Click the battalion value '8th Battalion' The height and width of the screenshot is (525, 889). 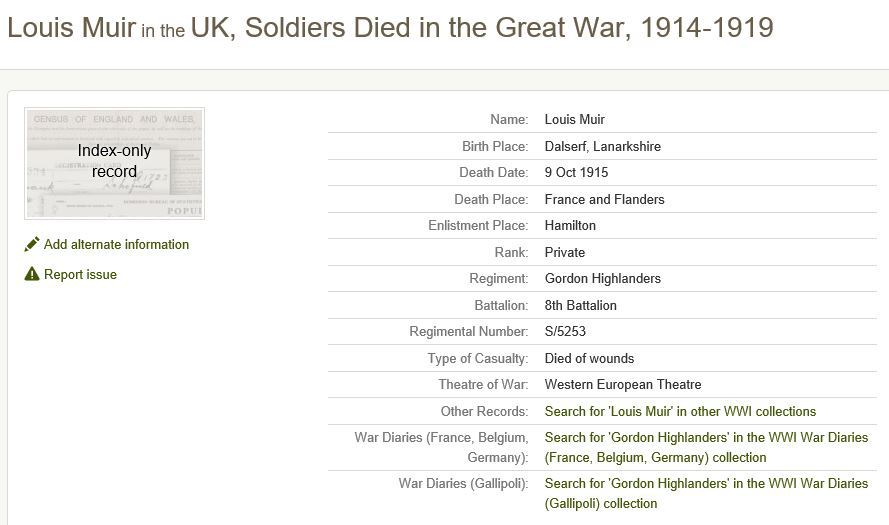pos(581,305)
